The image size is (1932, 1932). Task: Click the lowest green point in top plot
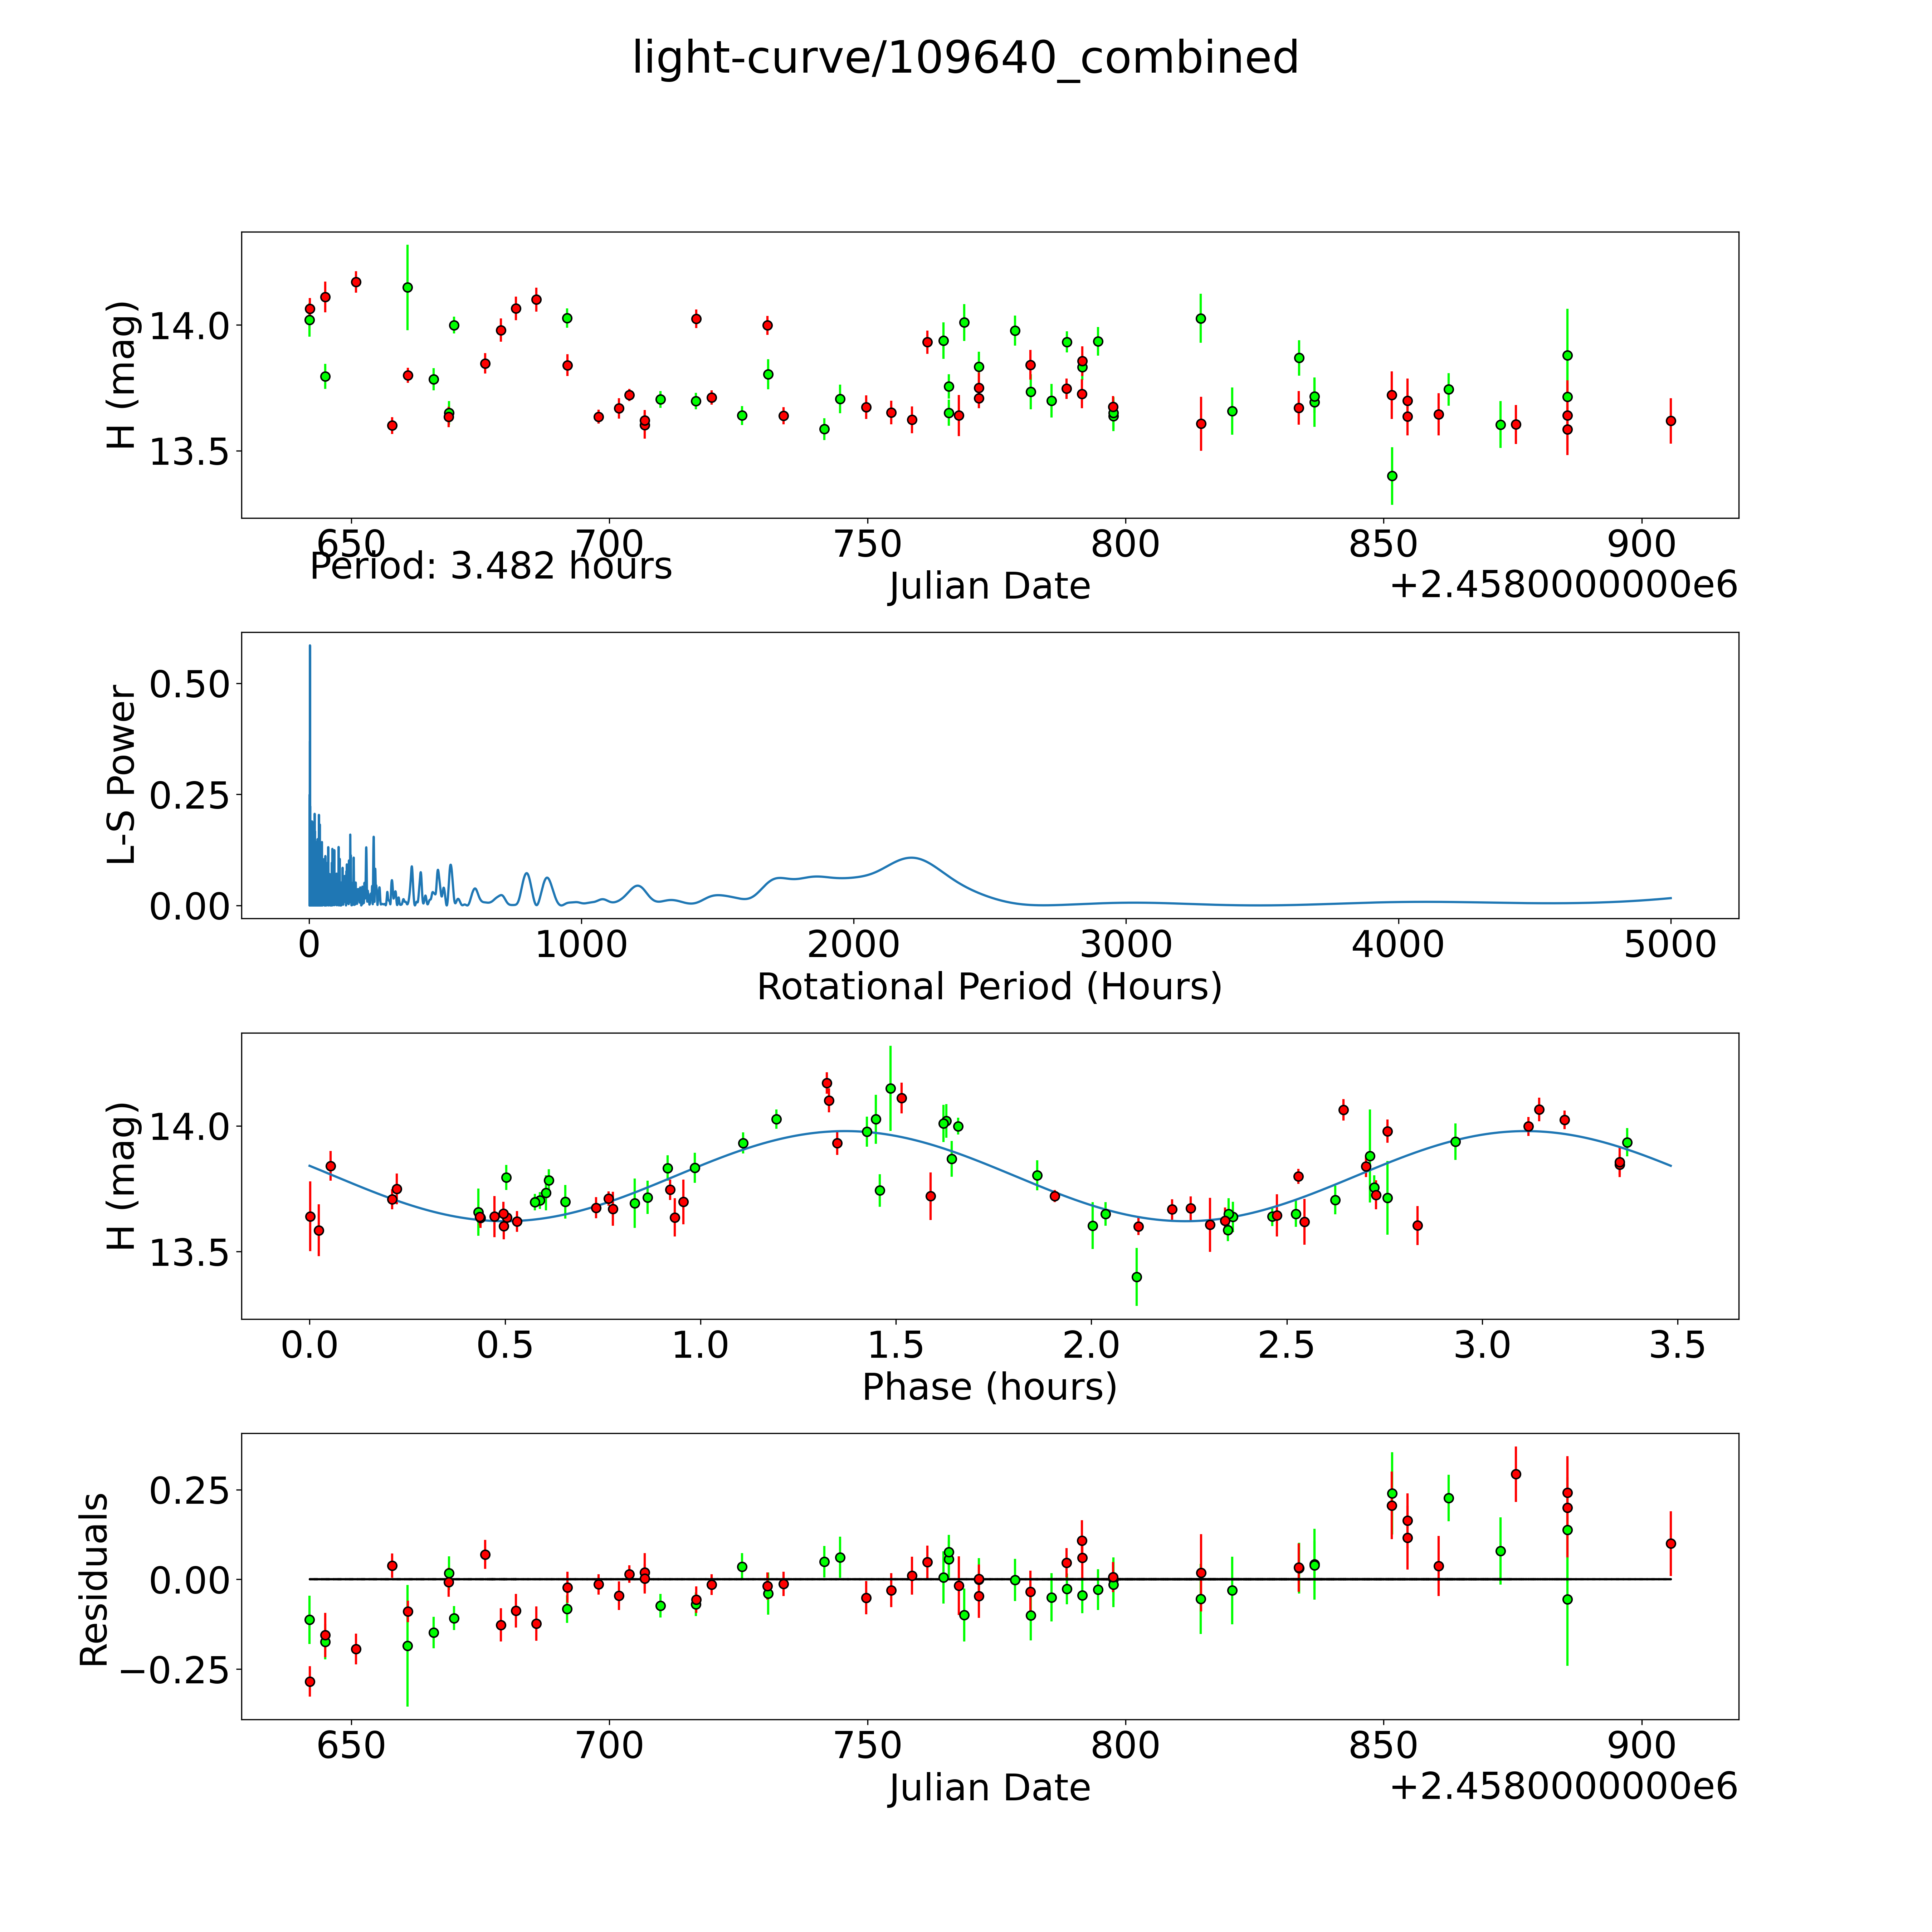(x=1392, y=476)
